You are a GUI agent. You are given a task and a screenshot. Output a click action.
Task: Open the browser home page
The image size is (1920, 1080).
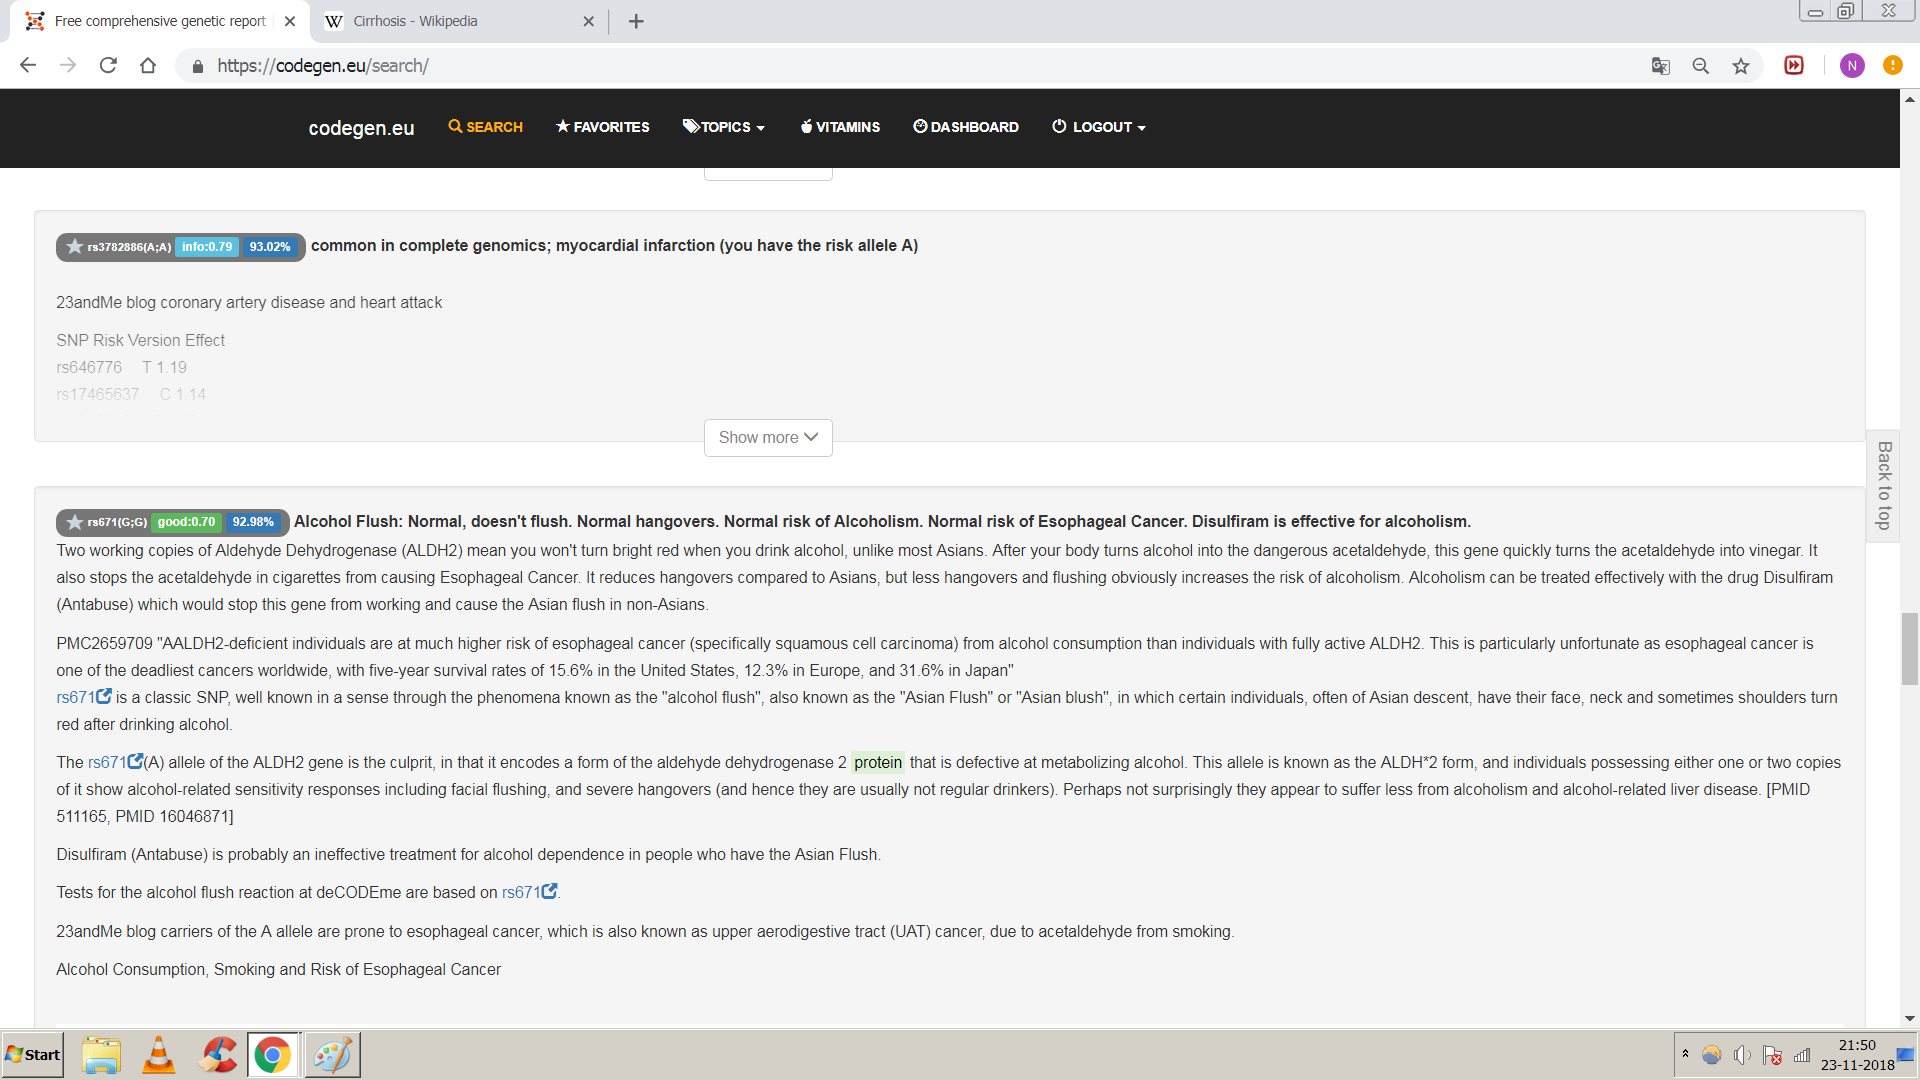148,65
